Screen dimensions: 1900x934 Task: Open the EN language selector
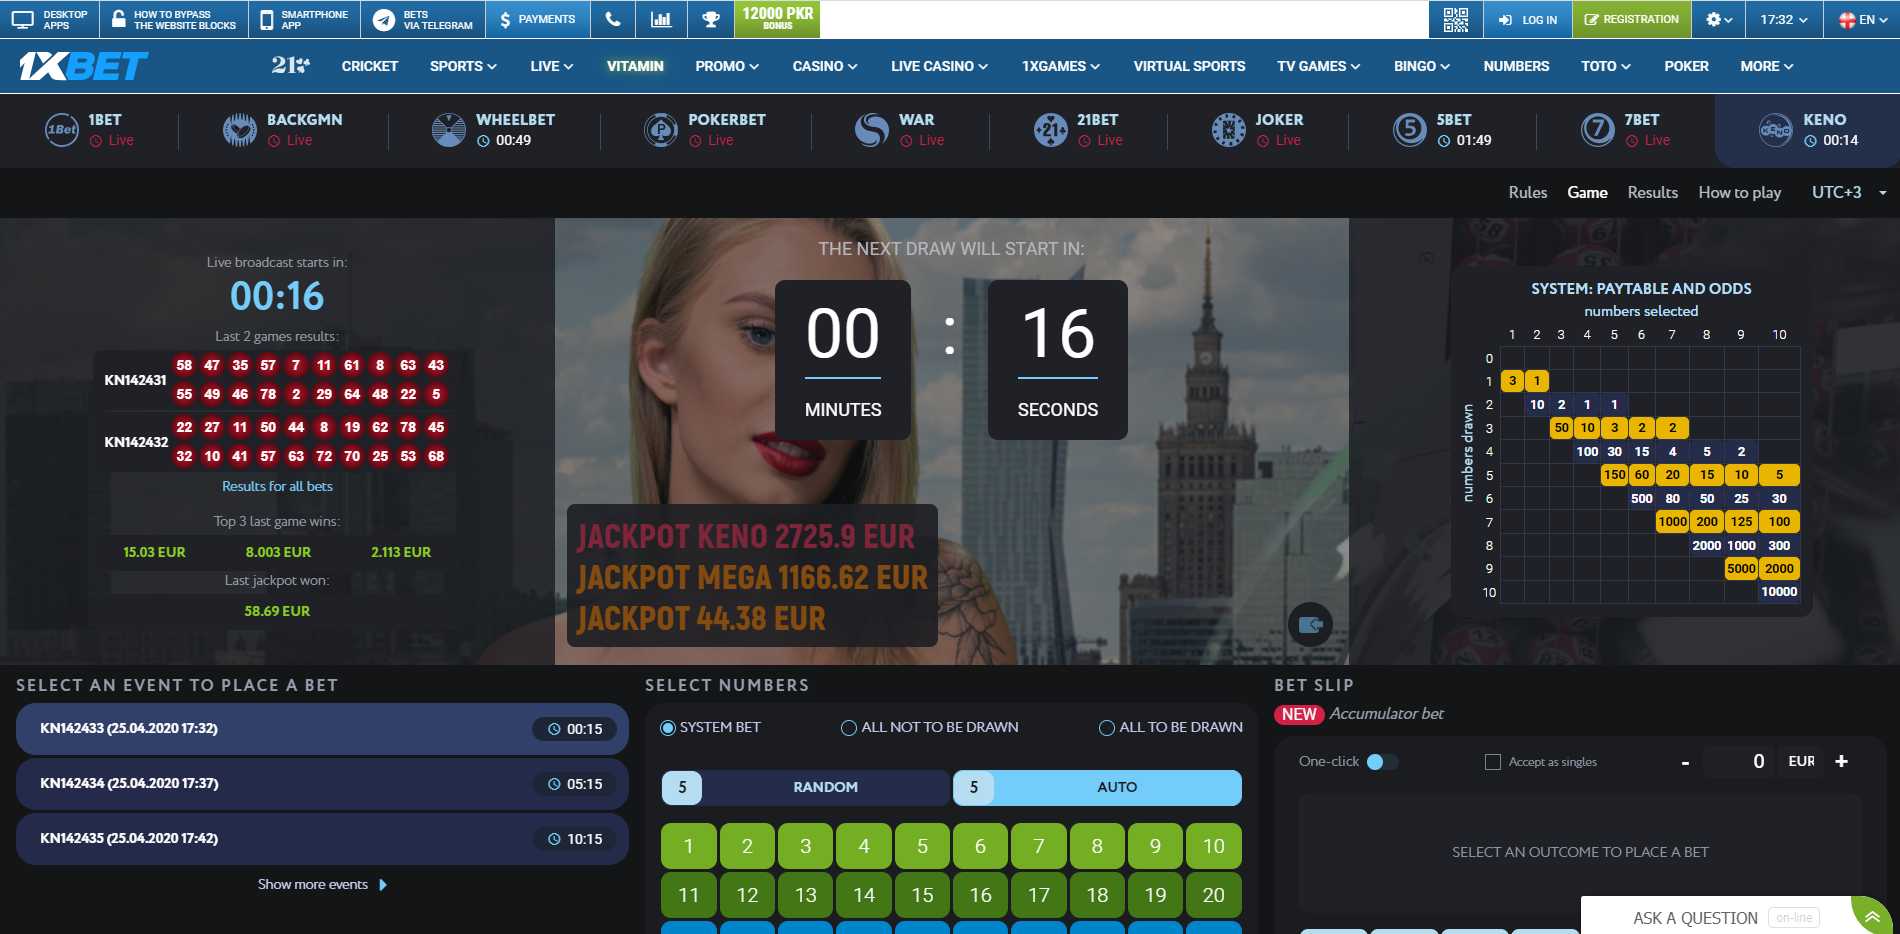[x=1861, y=19]
